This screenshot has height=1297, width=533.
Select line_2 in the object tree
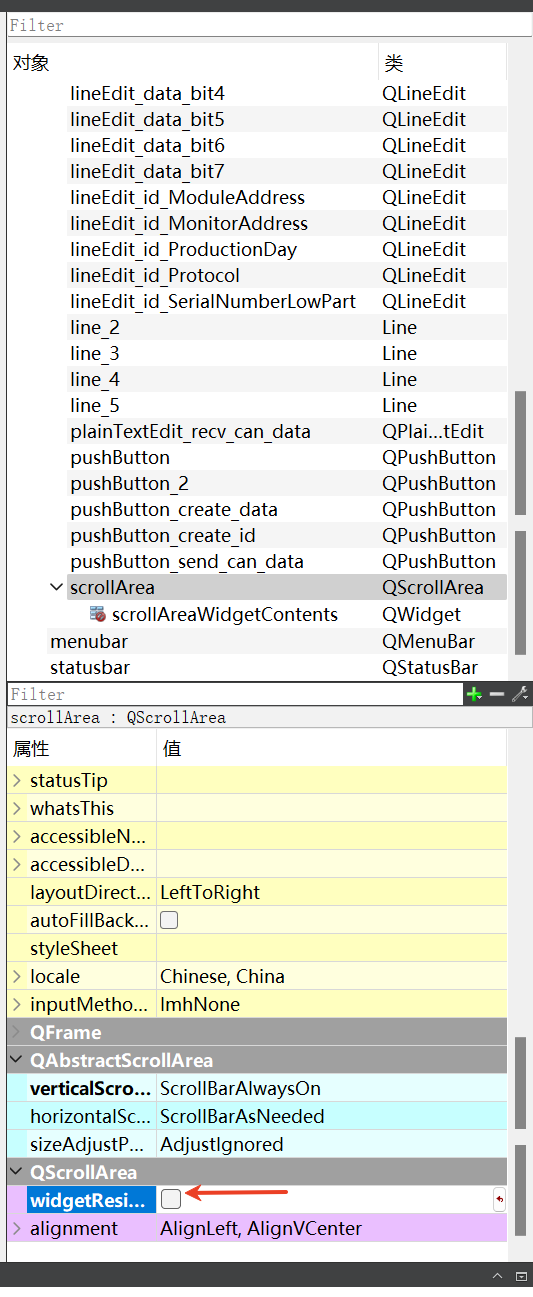[x=95, y=328]
